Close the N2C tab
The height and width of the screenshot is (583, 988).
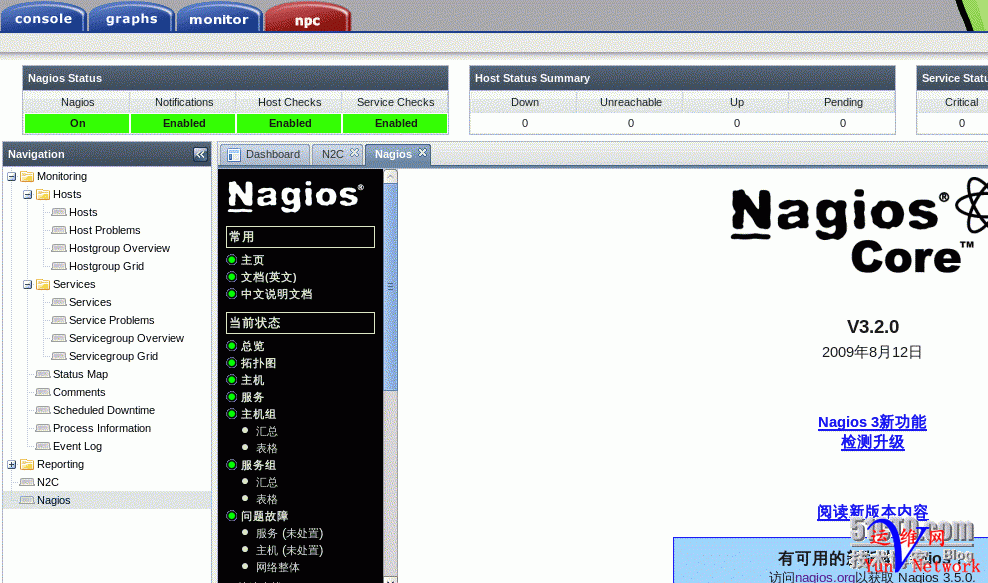[354, 153]
